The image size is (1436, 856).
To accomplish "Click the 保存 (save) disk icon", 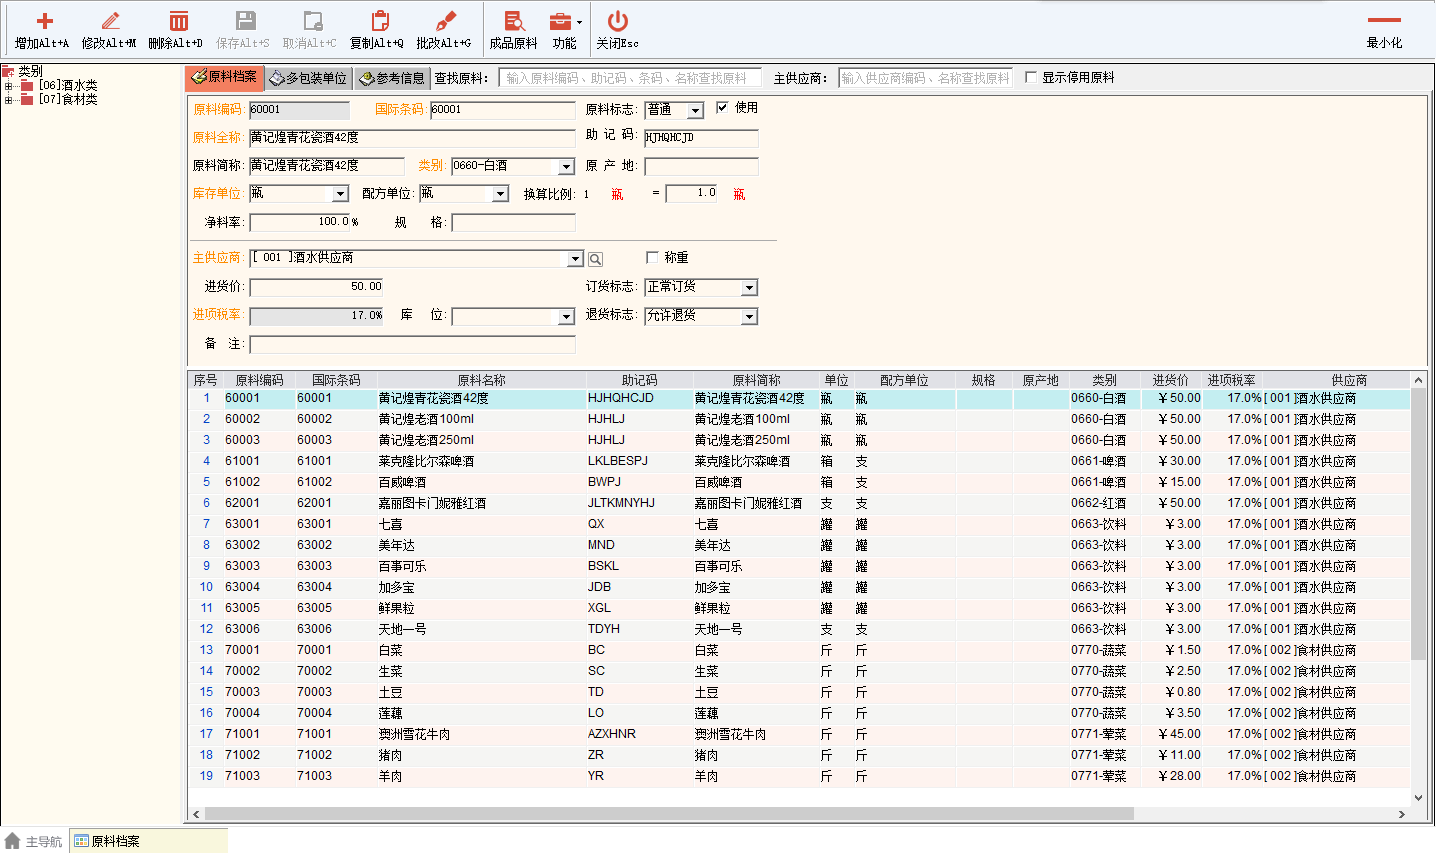I will tap(245, 21).
